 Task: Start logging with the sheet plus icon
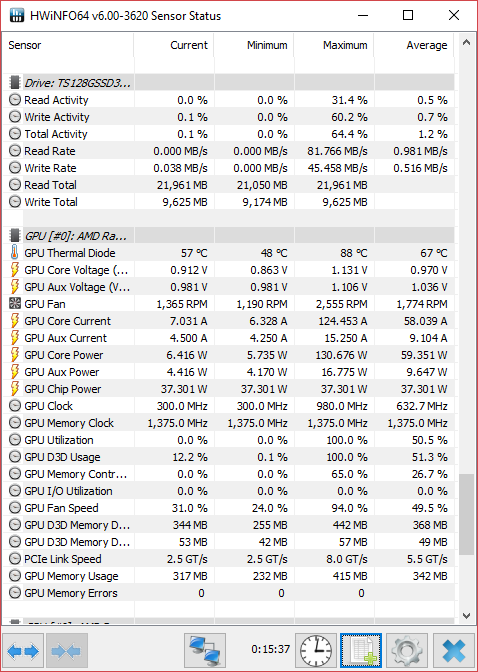click(361, 651)
